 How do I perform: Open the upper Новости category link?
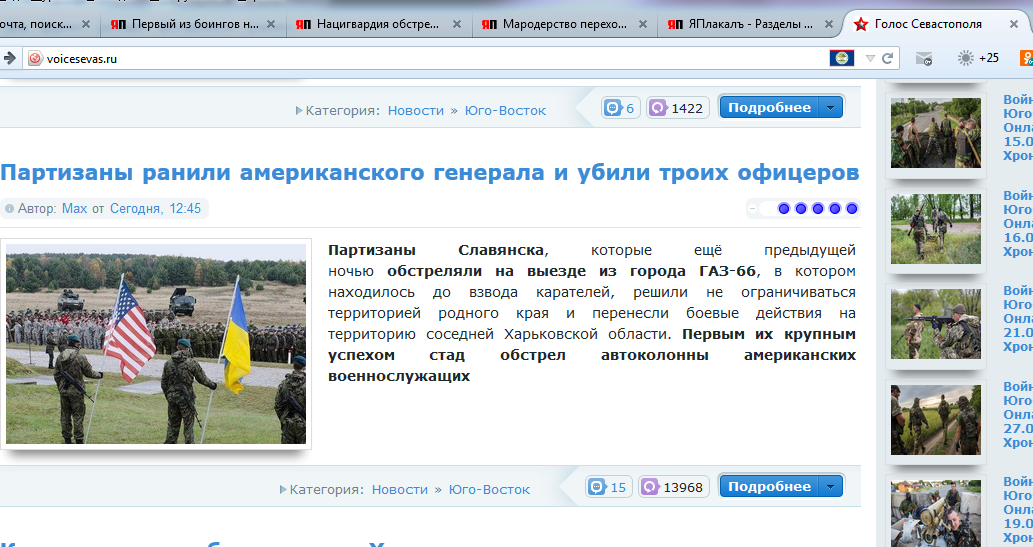pyautogui.click(x=416, y=111)
